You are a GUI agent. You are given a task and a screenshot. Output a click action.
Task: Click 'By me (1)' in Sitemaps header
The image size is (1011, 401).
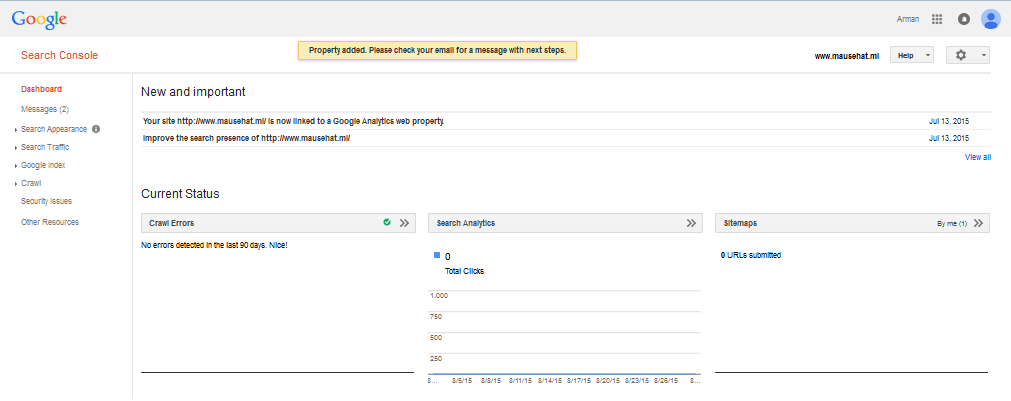click(x=952, y=224)
